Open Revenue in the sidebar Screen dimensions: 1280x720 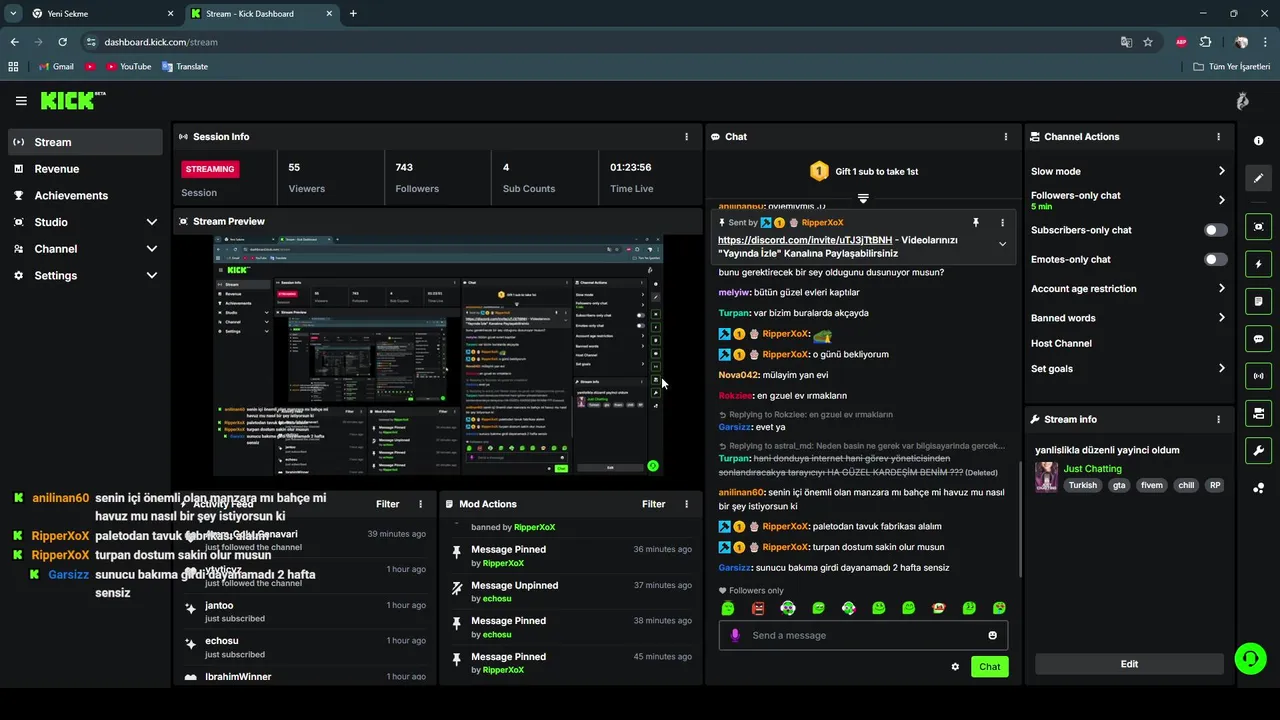coord(85,169)
